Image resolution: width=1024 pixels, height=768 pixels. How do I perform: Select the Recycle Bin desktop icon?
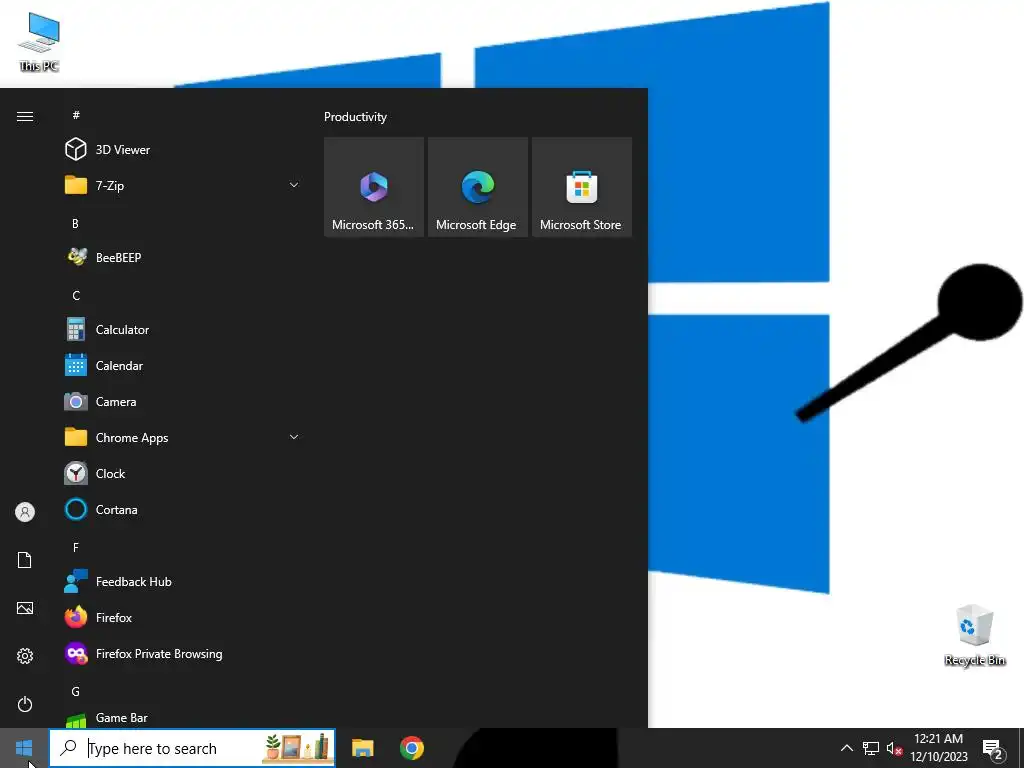tap(974, 635)
